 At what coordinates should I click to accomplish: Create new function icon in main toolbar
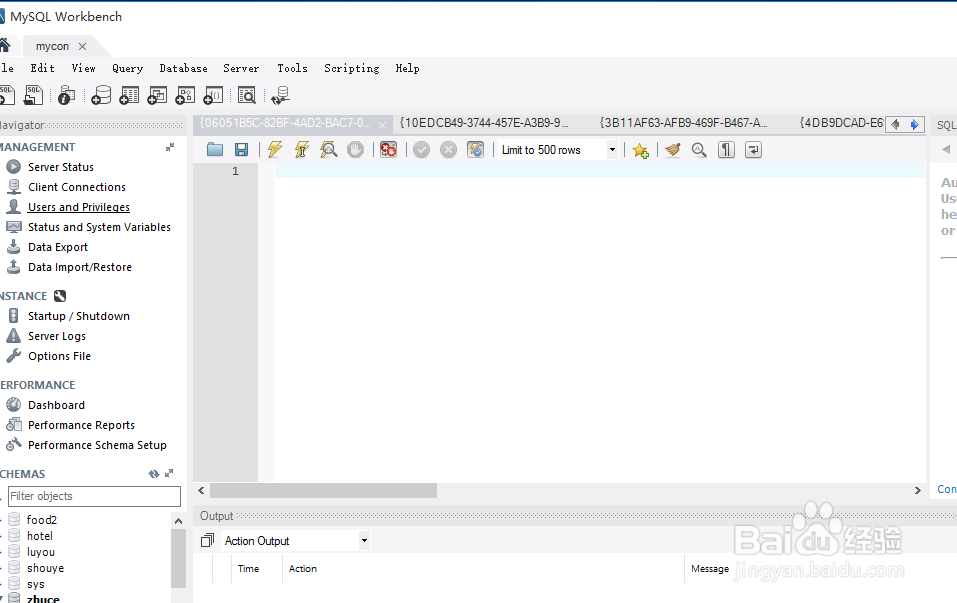(213, 95)
